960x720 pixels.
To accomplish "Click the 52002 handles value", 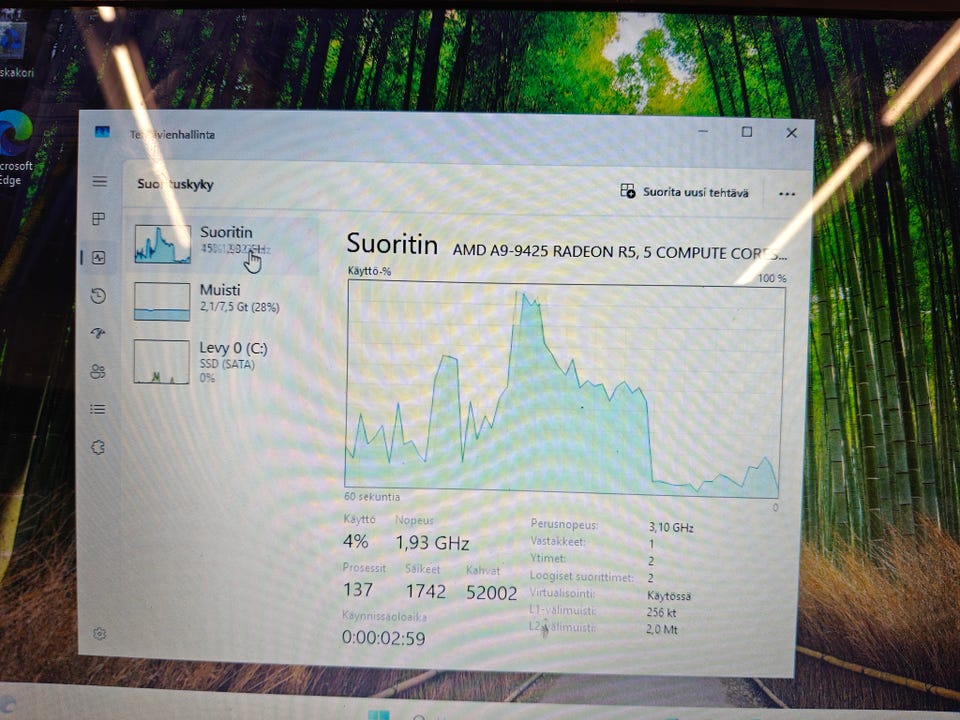I will point(491,592).
